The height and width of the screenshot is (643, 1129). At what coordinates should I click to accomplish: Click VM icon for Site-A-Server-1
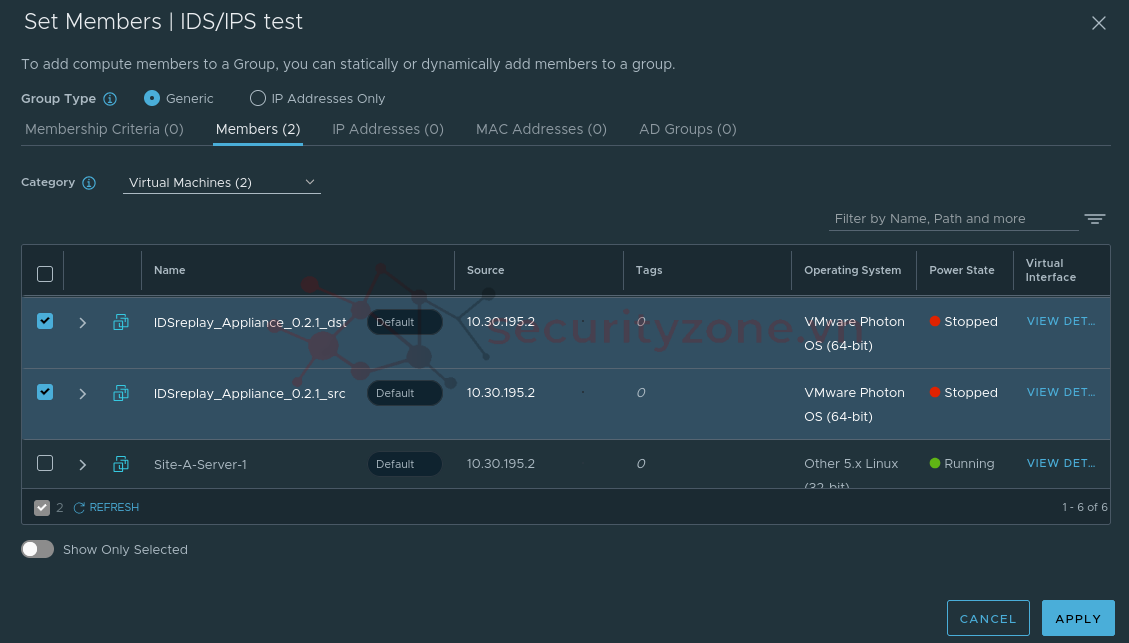click(x=121, y=464)
